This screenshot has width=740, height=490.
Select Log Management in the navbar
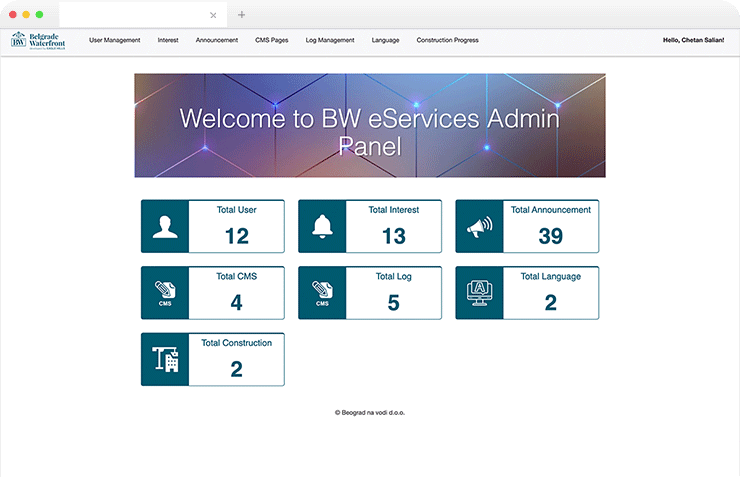tap(330, 40)
